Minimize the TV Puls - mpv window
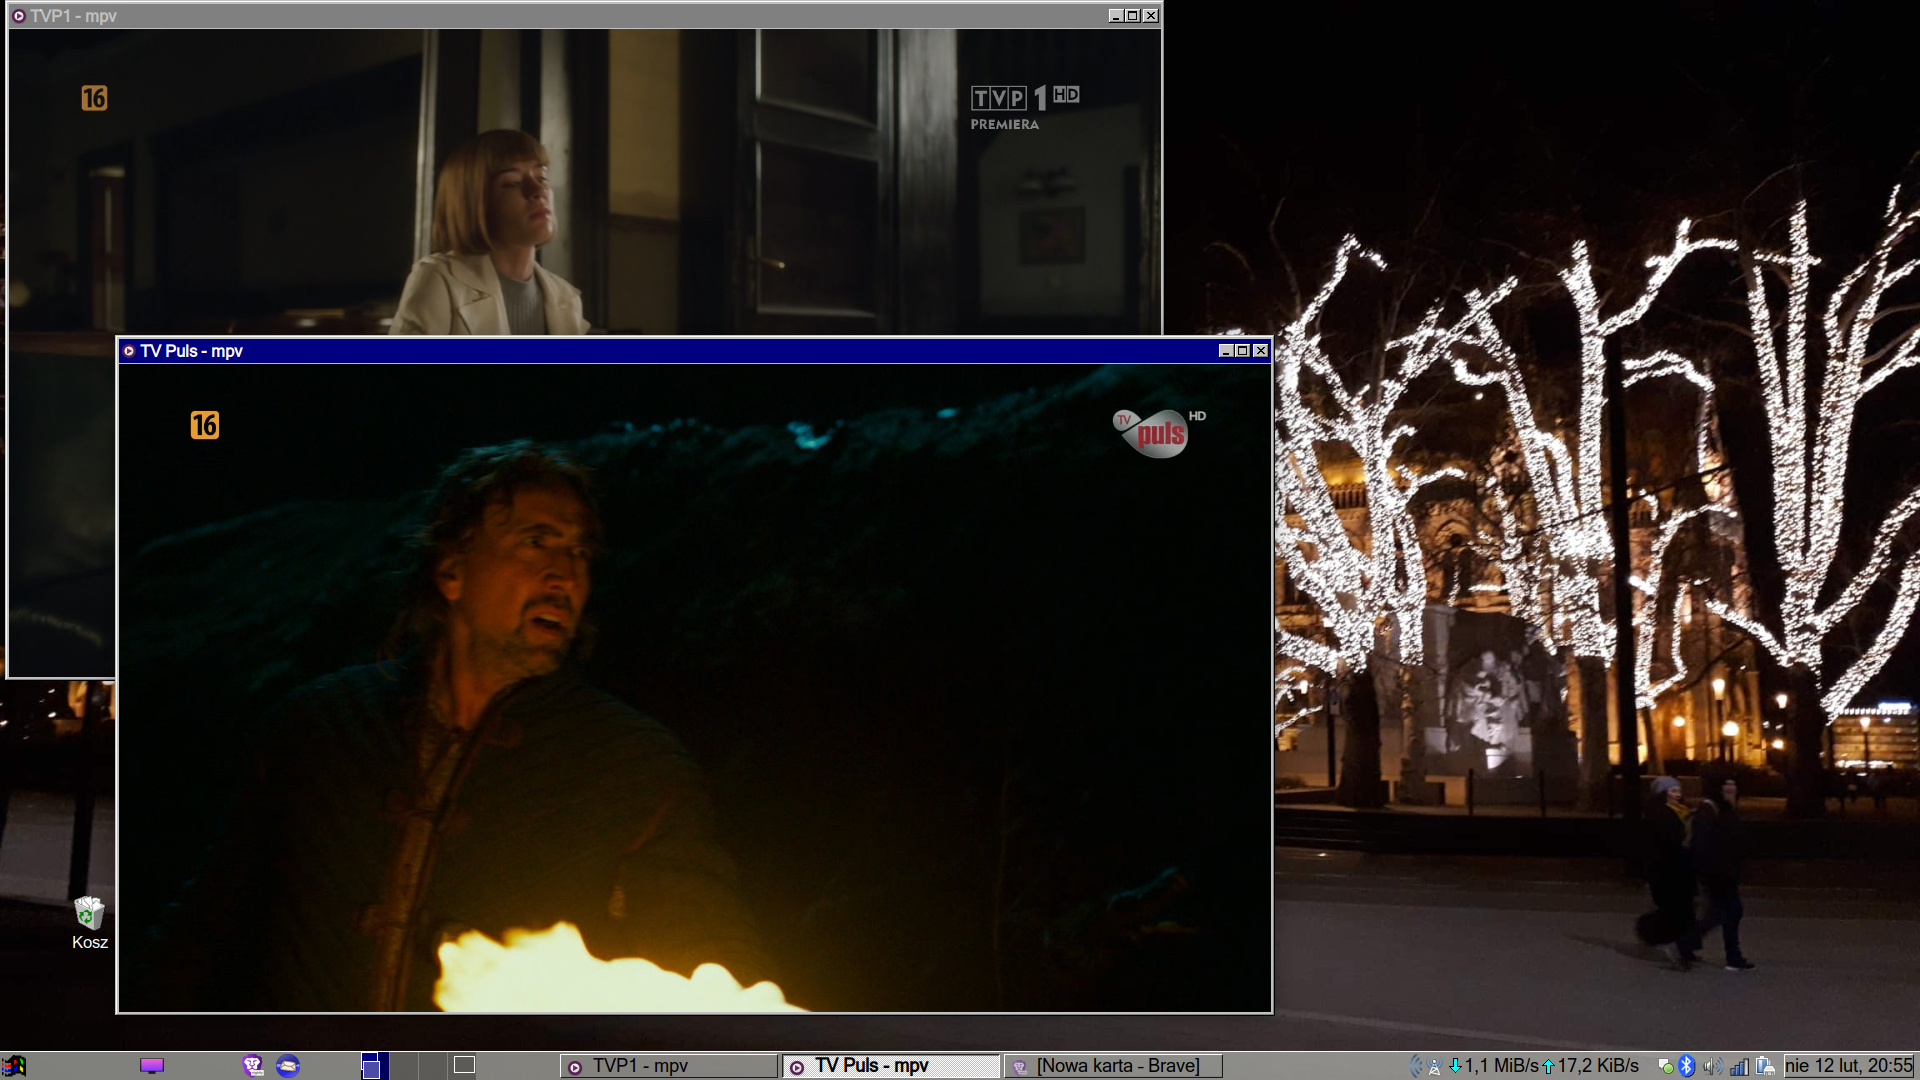The width and height of the screenshot is (1920, 1080). (x=1226, y=351)
